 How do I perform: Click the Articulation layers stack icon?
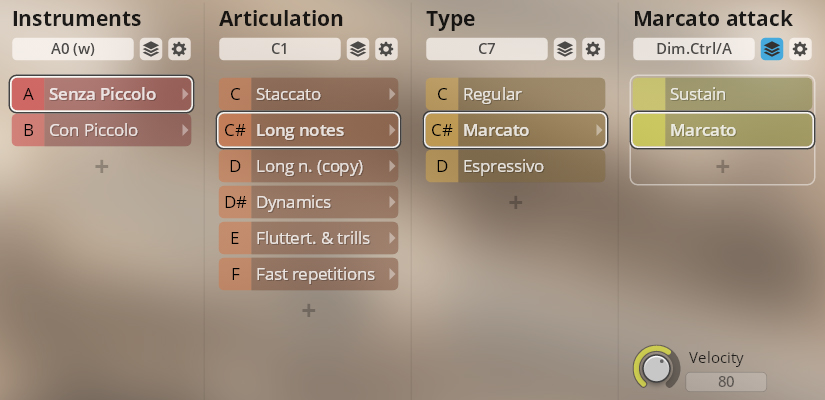357,49
